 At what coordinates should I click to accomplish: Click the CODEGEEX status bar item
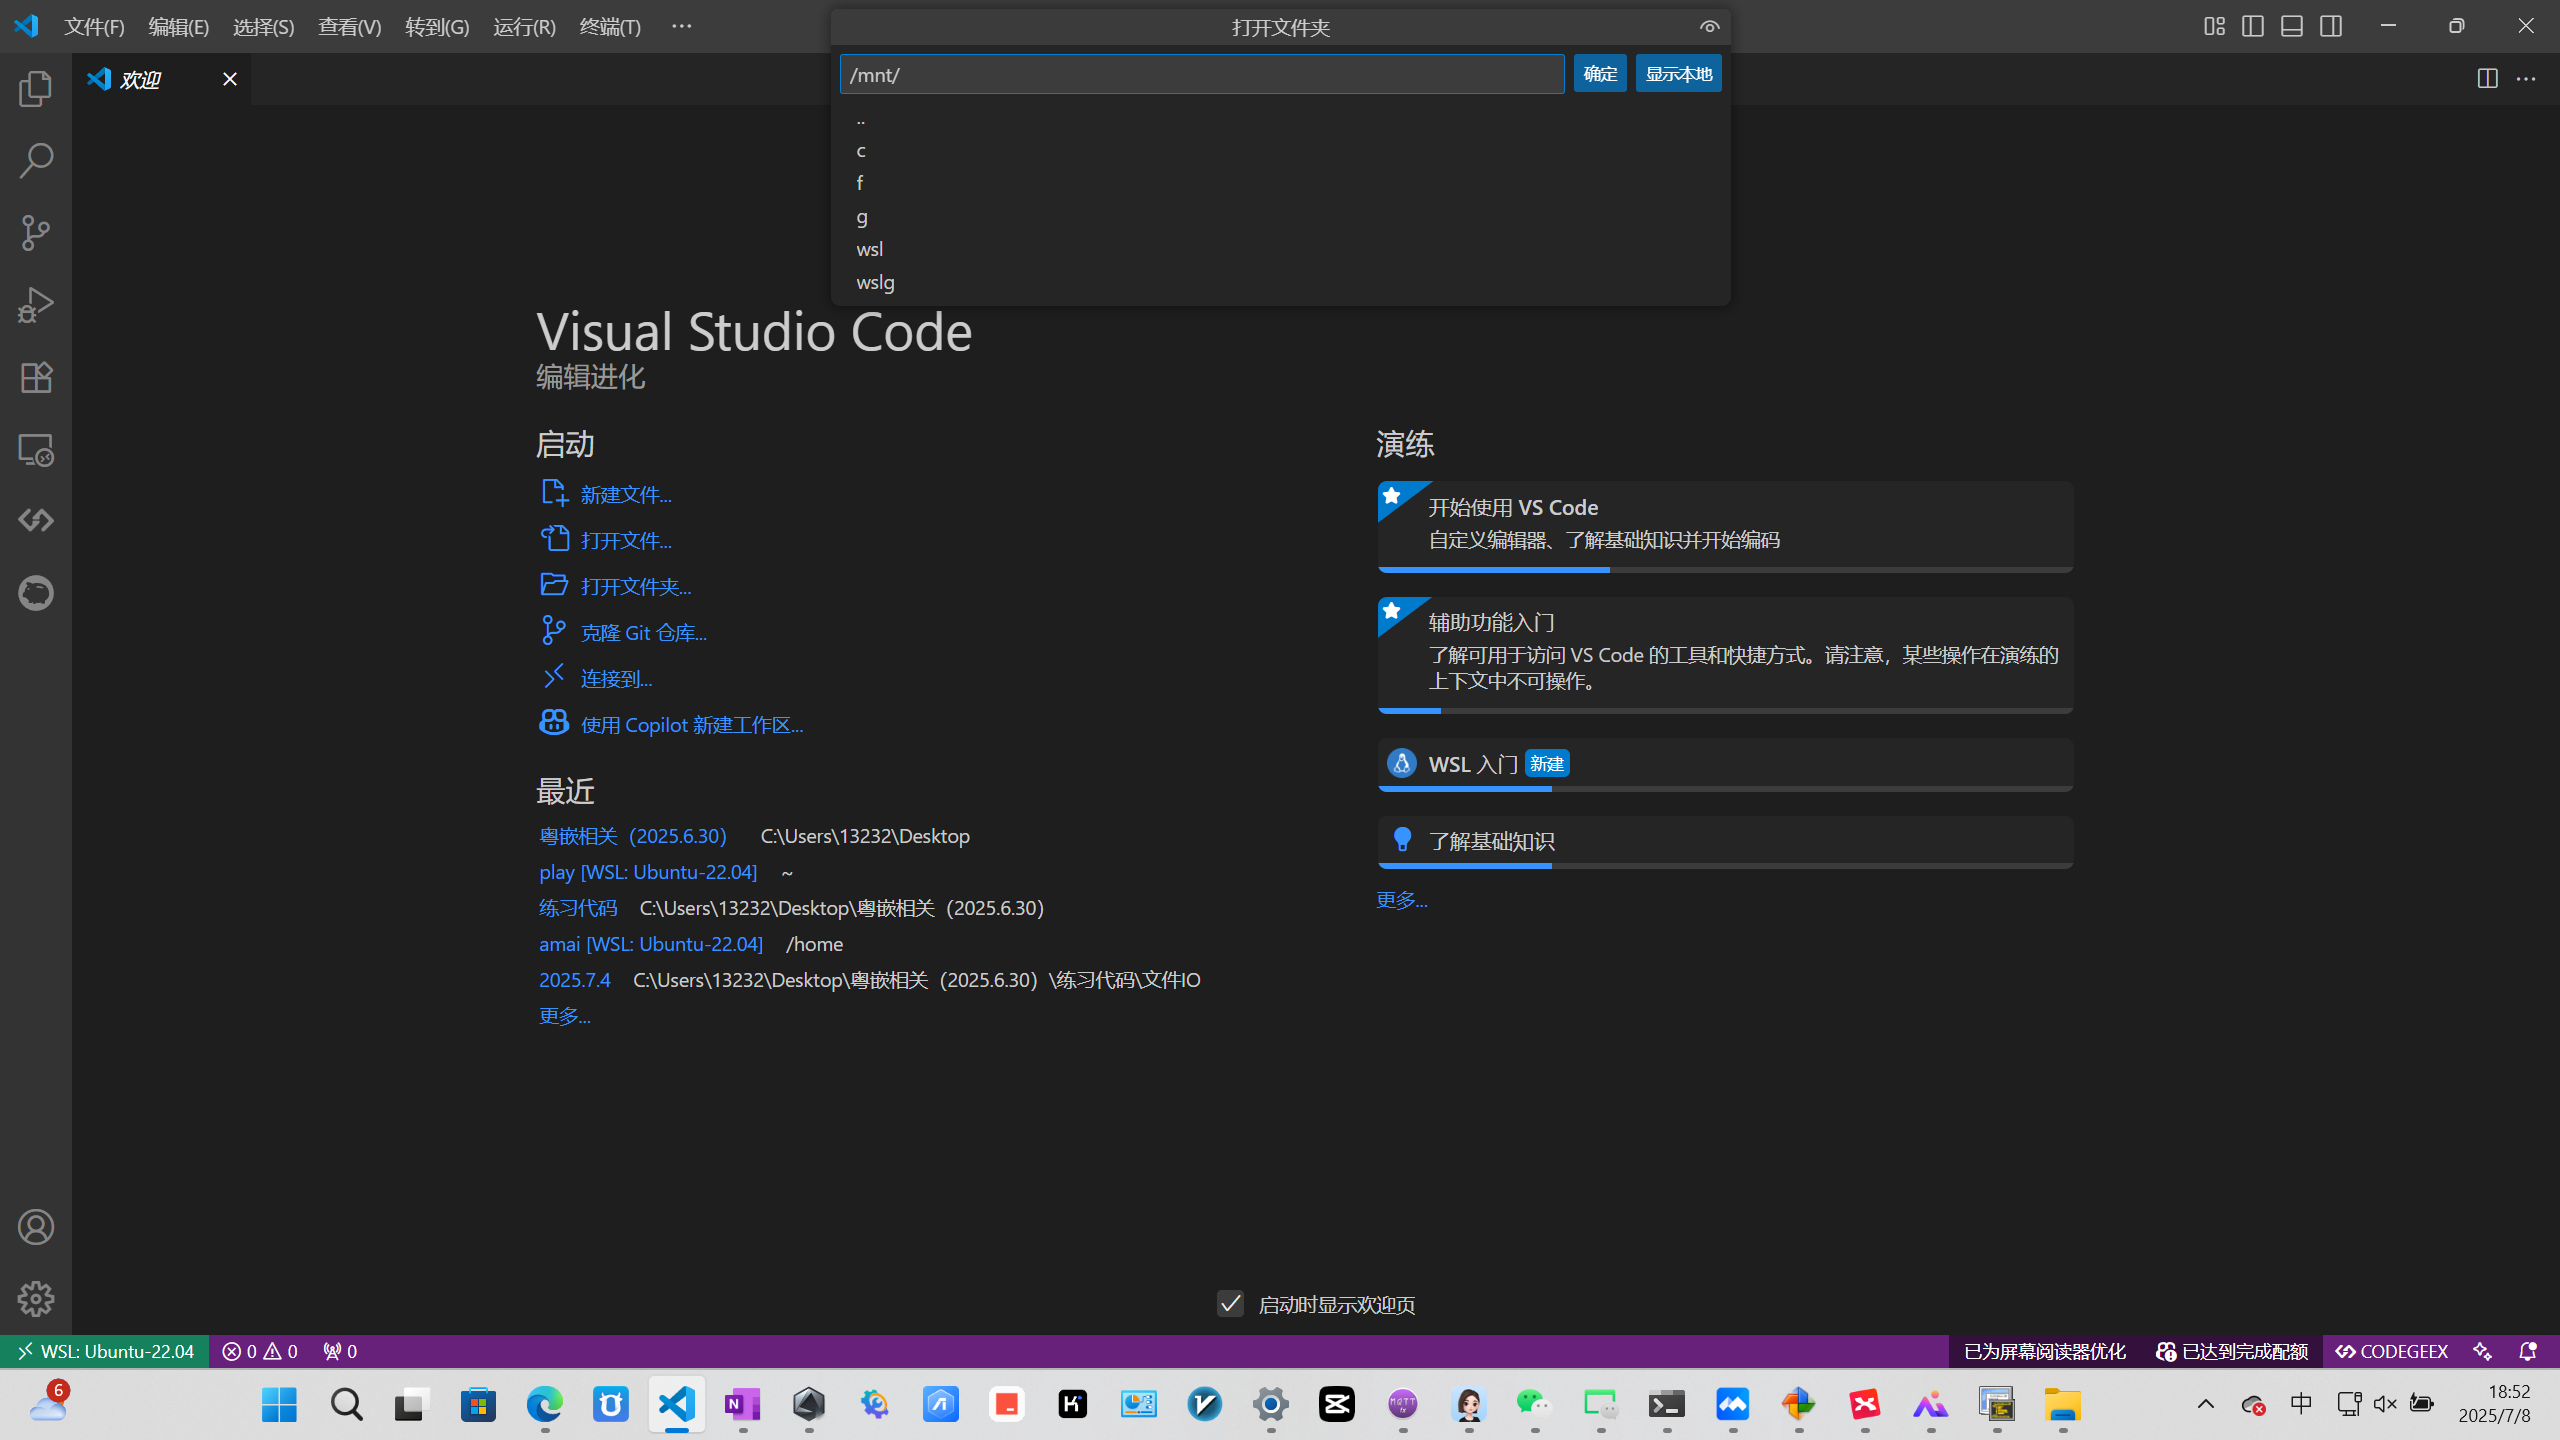2390,1350
